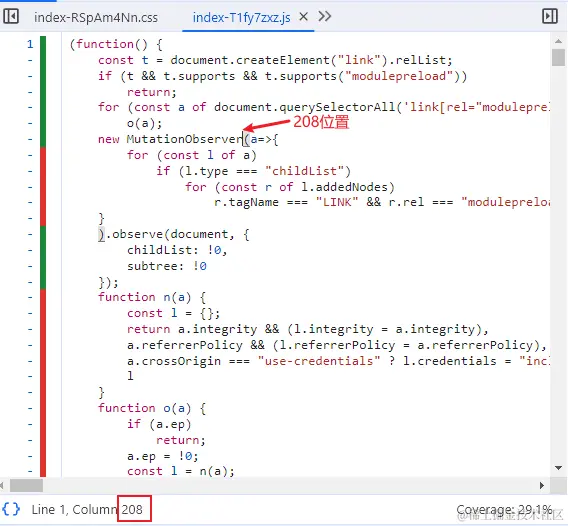
Task: Click line number 1 in the gutter
Action: point(30,44)
